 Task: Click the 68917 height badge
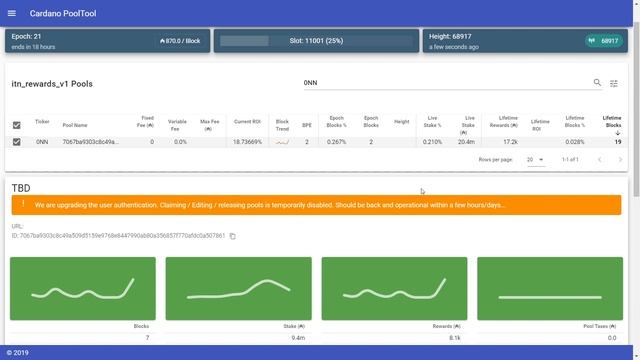pos(604,41)
